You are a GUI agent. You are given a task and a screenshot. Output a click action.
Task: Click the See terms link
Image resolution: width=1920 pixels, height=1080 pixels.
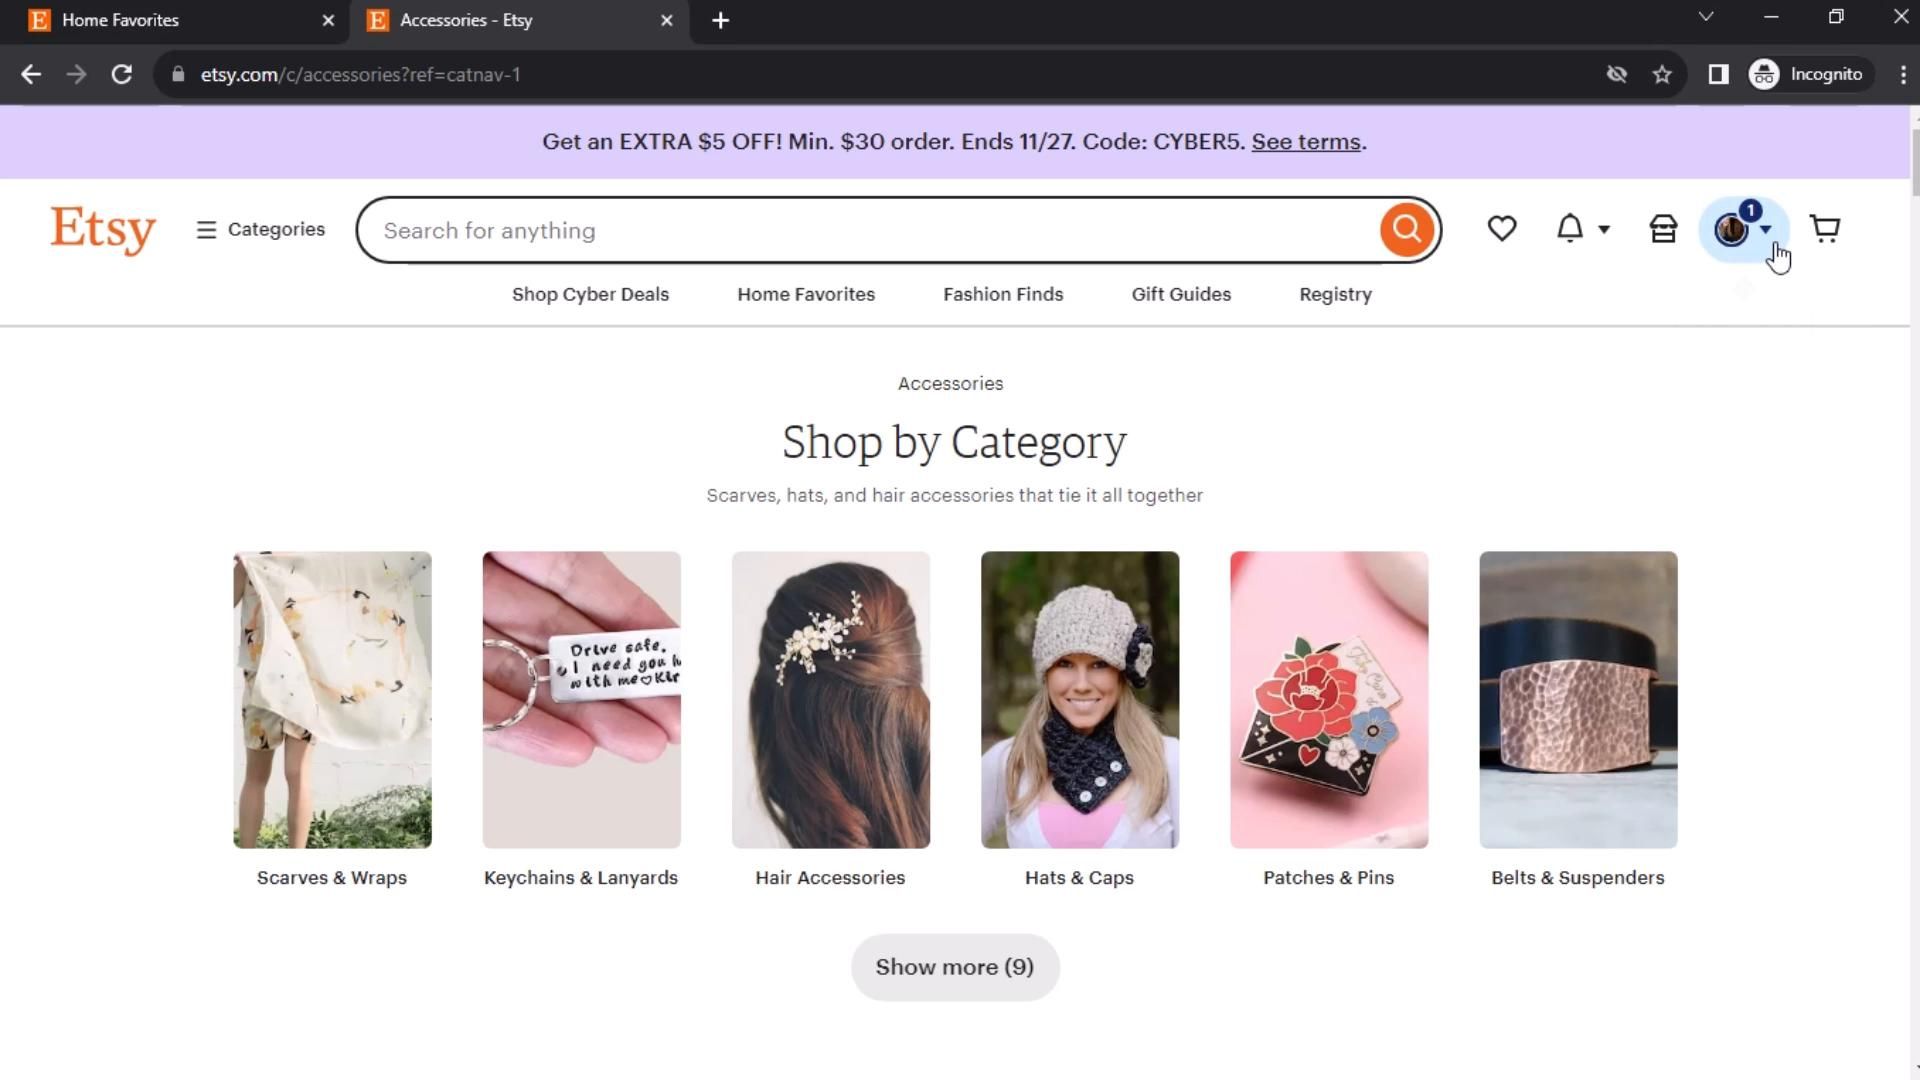(x=1305, y=142)
